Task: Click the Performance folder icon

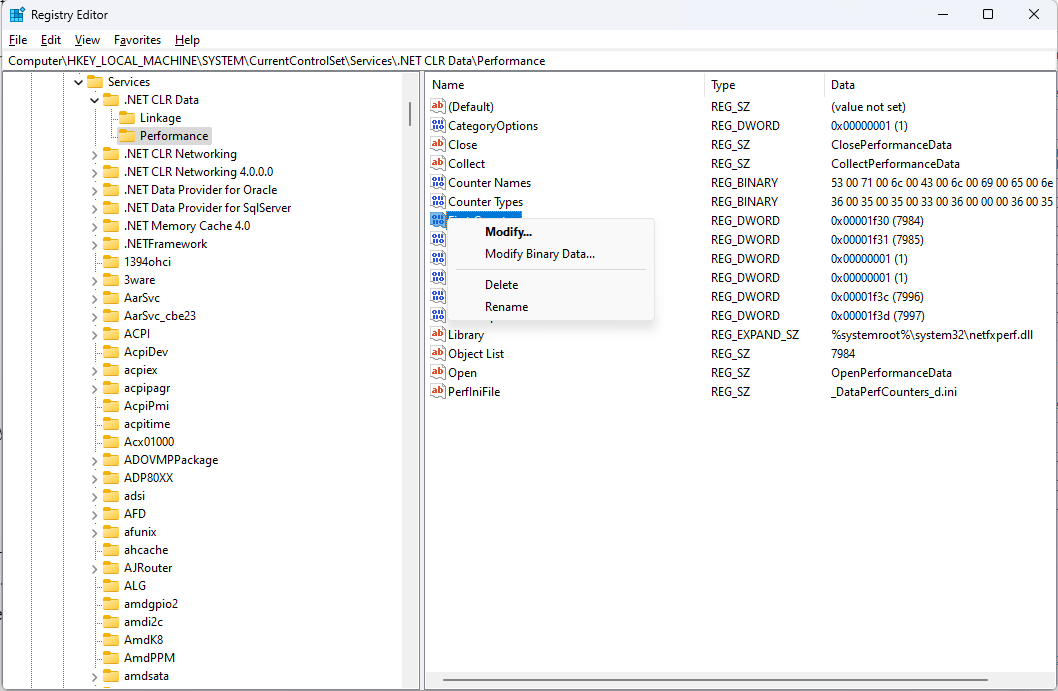Action: click(127, 136)
